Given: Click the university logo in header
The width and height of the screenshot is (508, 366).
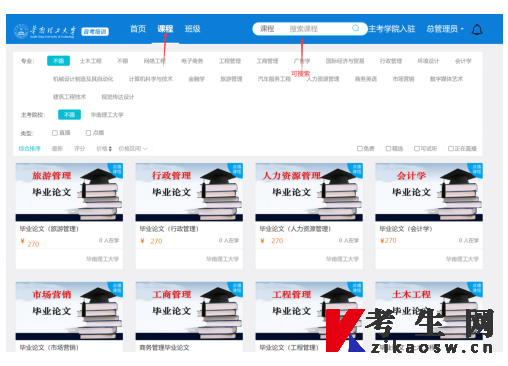Looking at the screenshot, I should 45,31.
